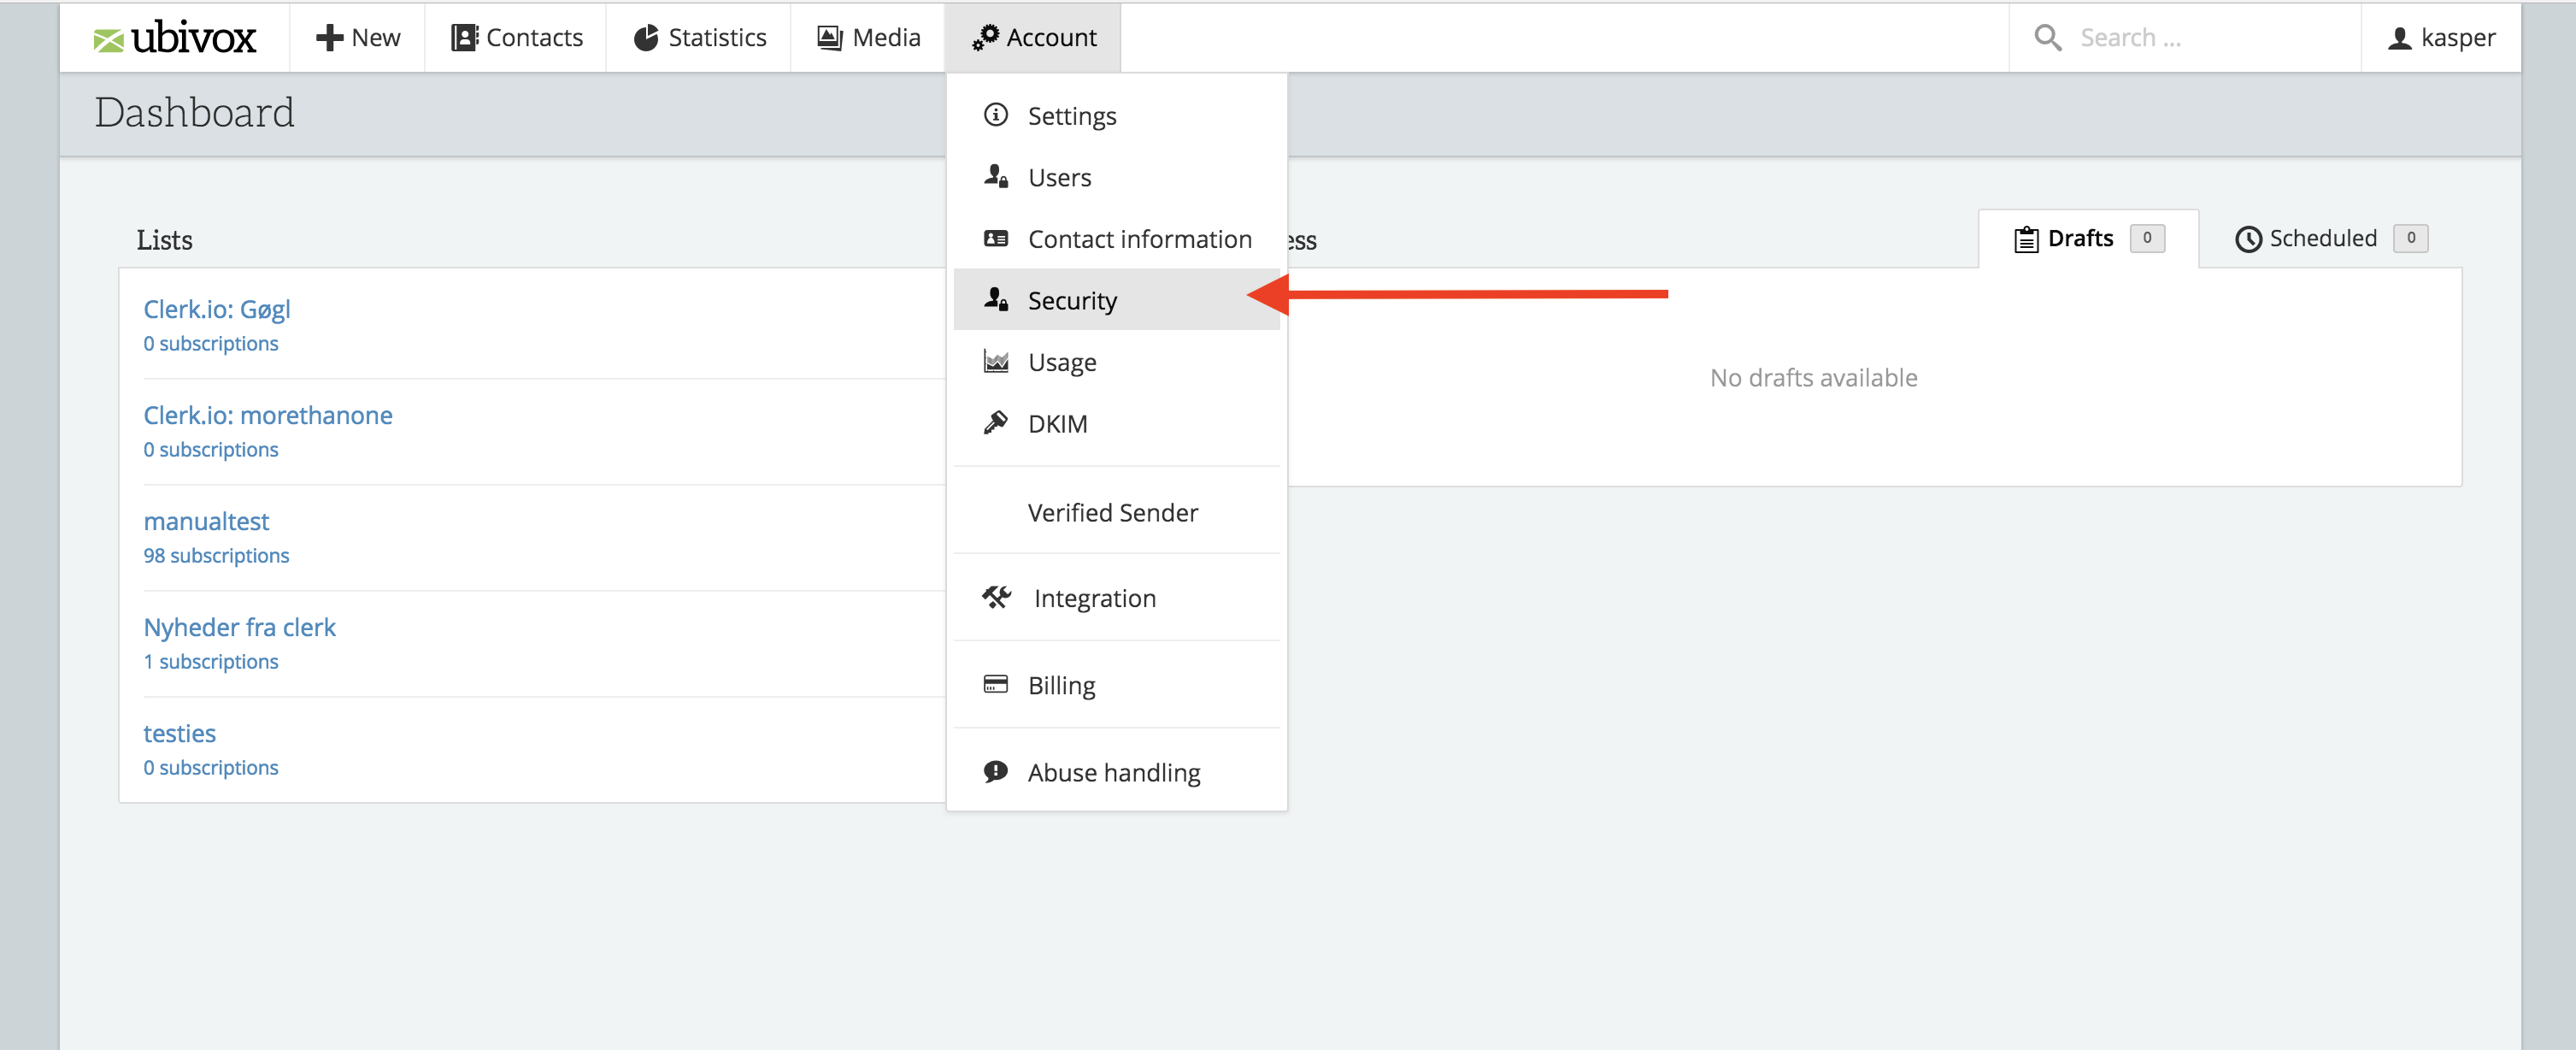2576x1050 pixels.
Task: Open the manualtest list link
Action: (206, 521)
